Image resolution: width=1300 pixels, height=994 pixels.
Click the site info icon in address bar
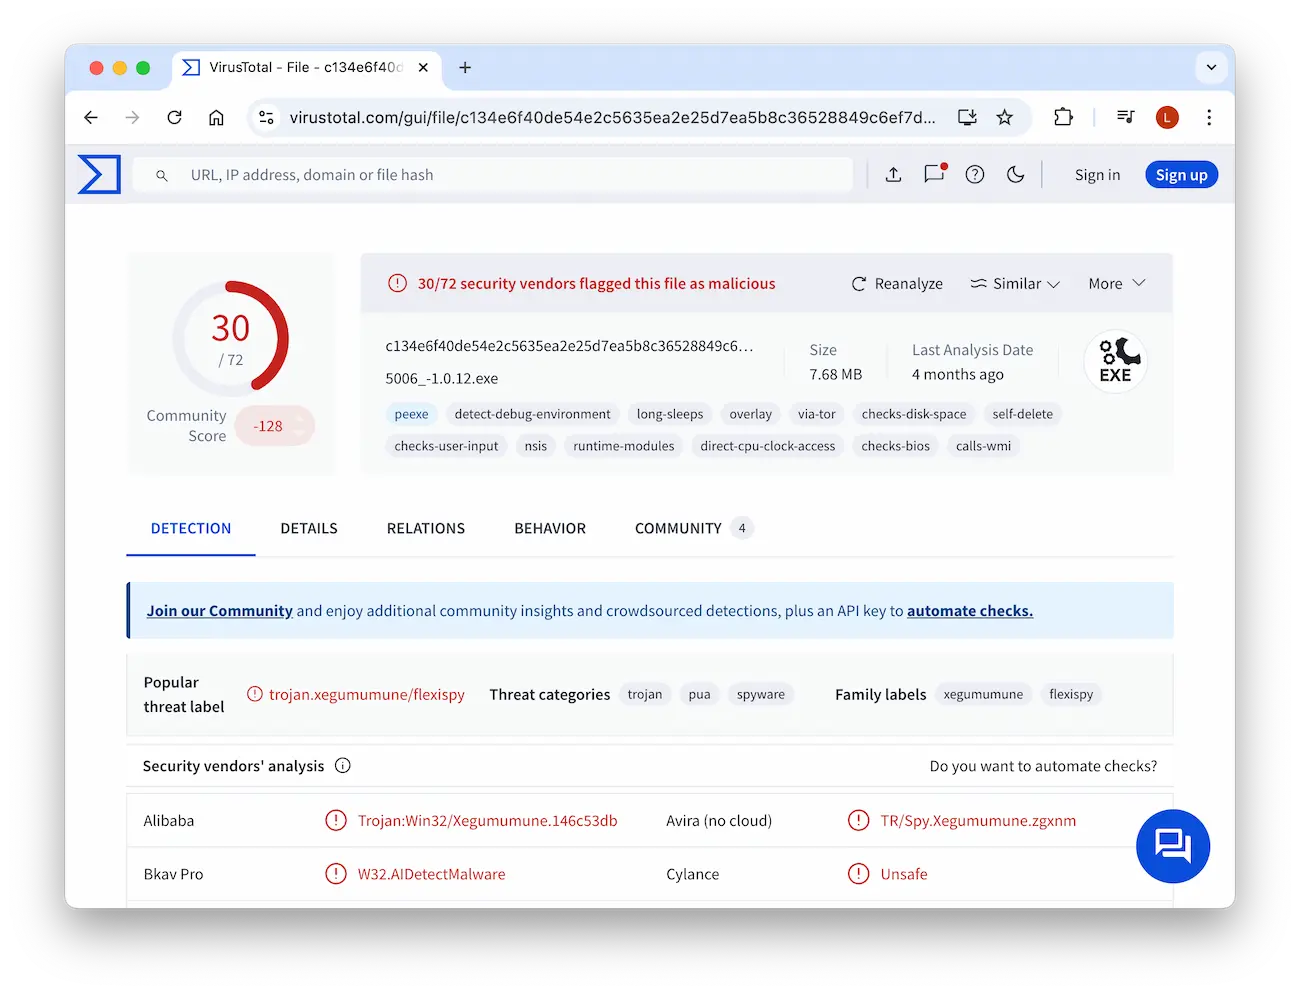(266, 117)
